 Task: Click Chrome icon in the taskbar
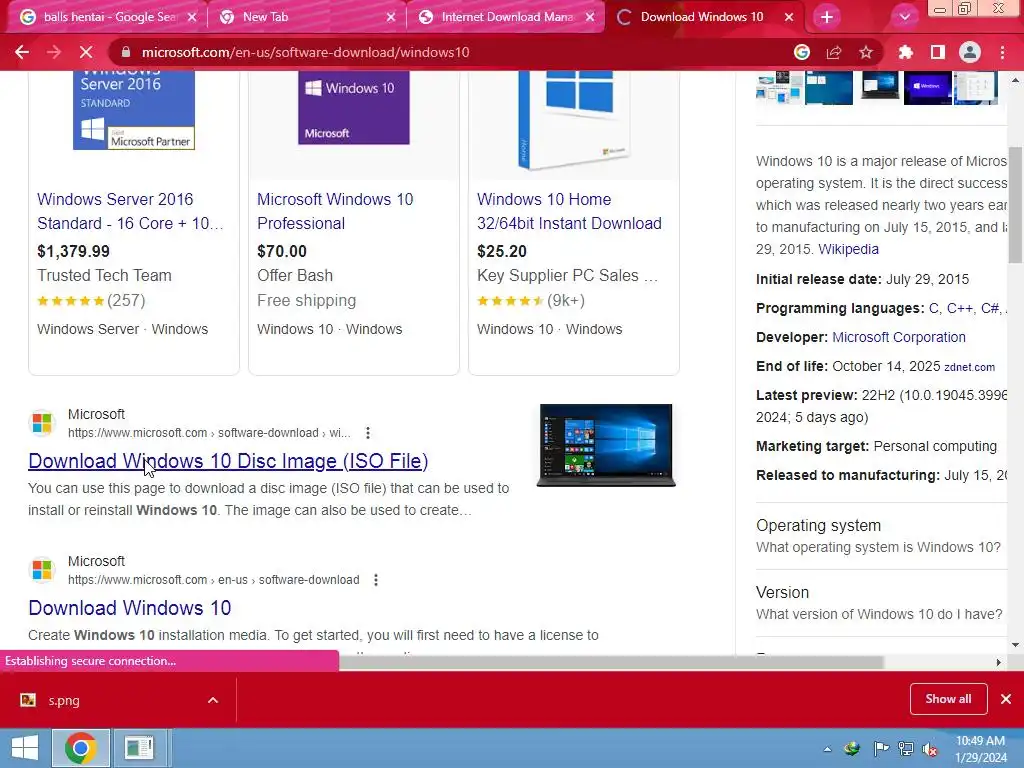pyautogui.click(x=81, y=748)
